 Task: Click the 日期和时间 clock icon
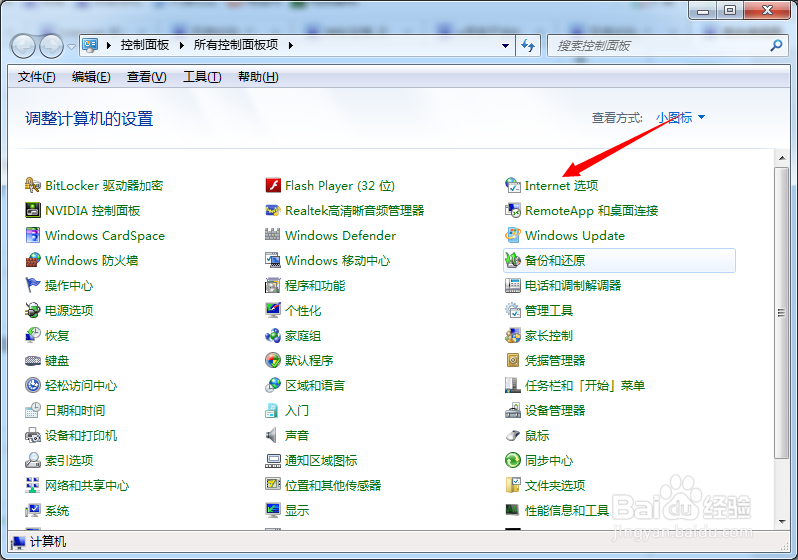[33, 410]
